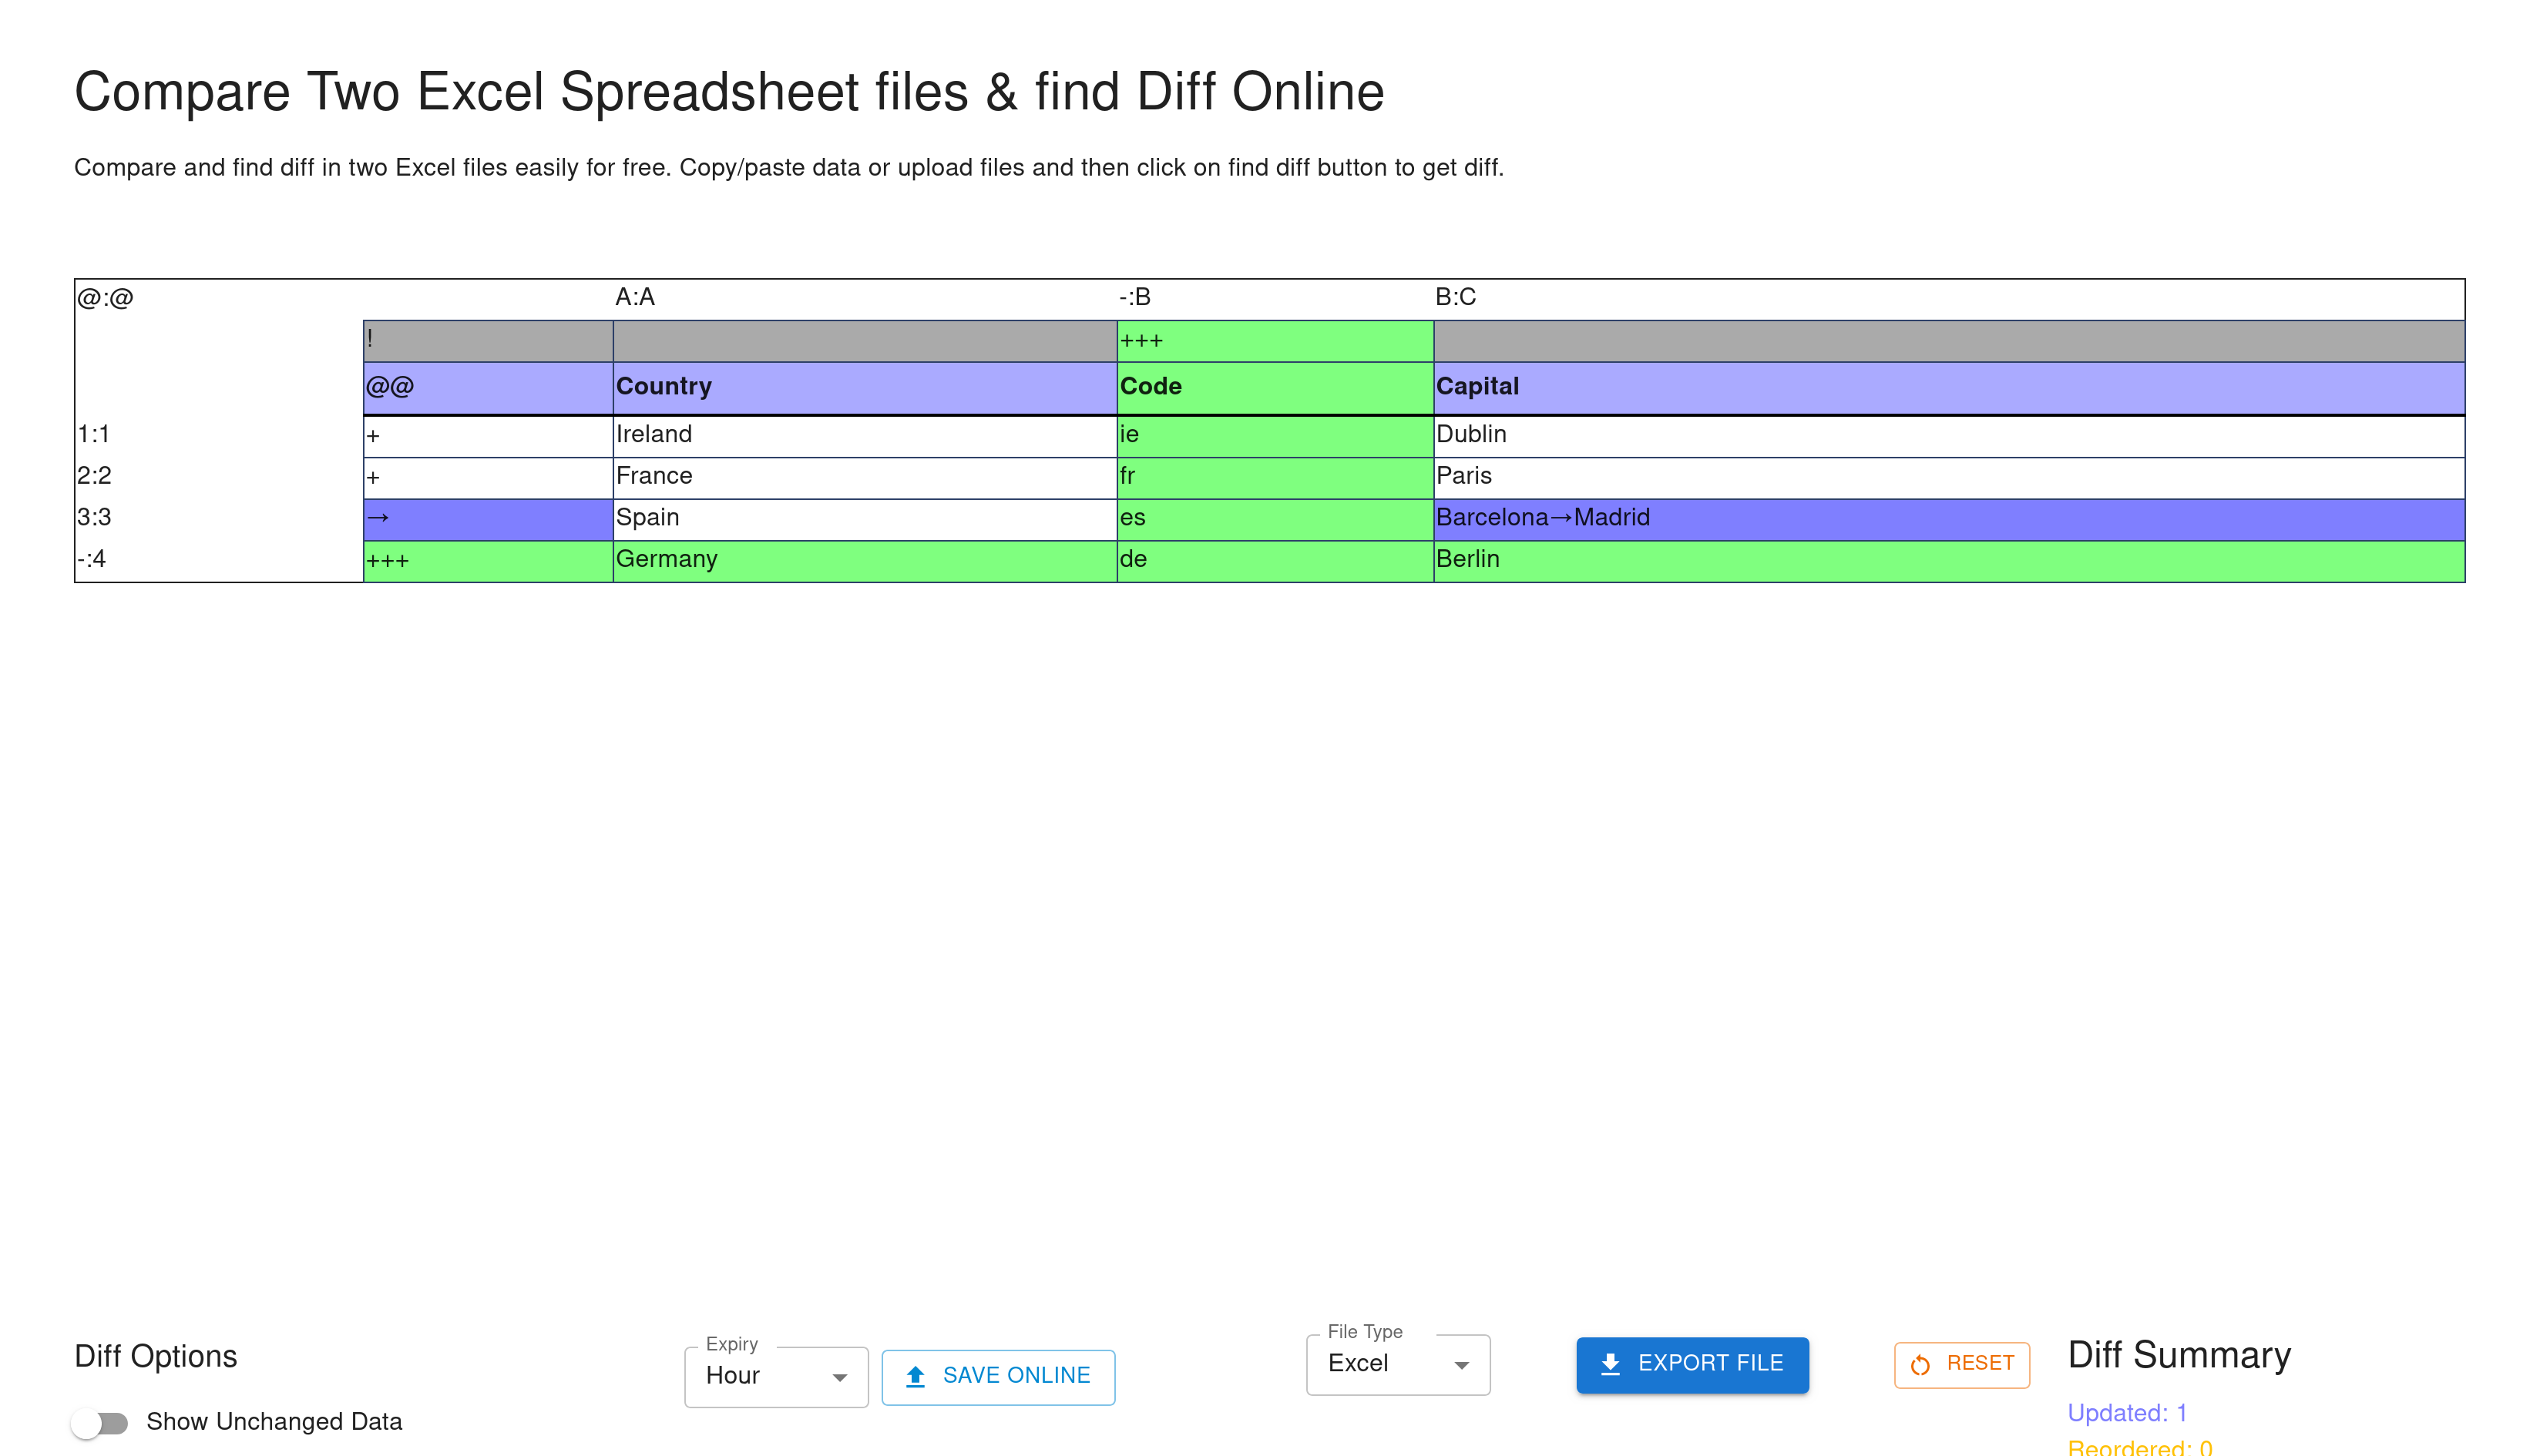Click the Reordered: 0 summary text
This screenshot has width=2540, height=1456.
[x=2139, y=1447]
